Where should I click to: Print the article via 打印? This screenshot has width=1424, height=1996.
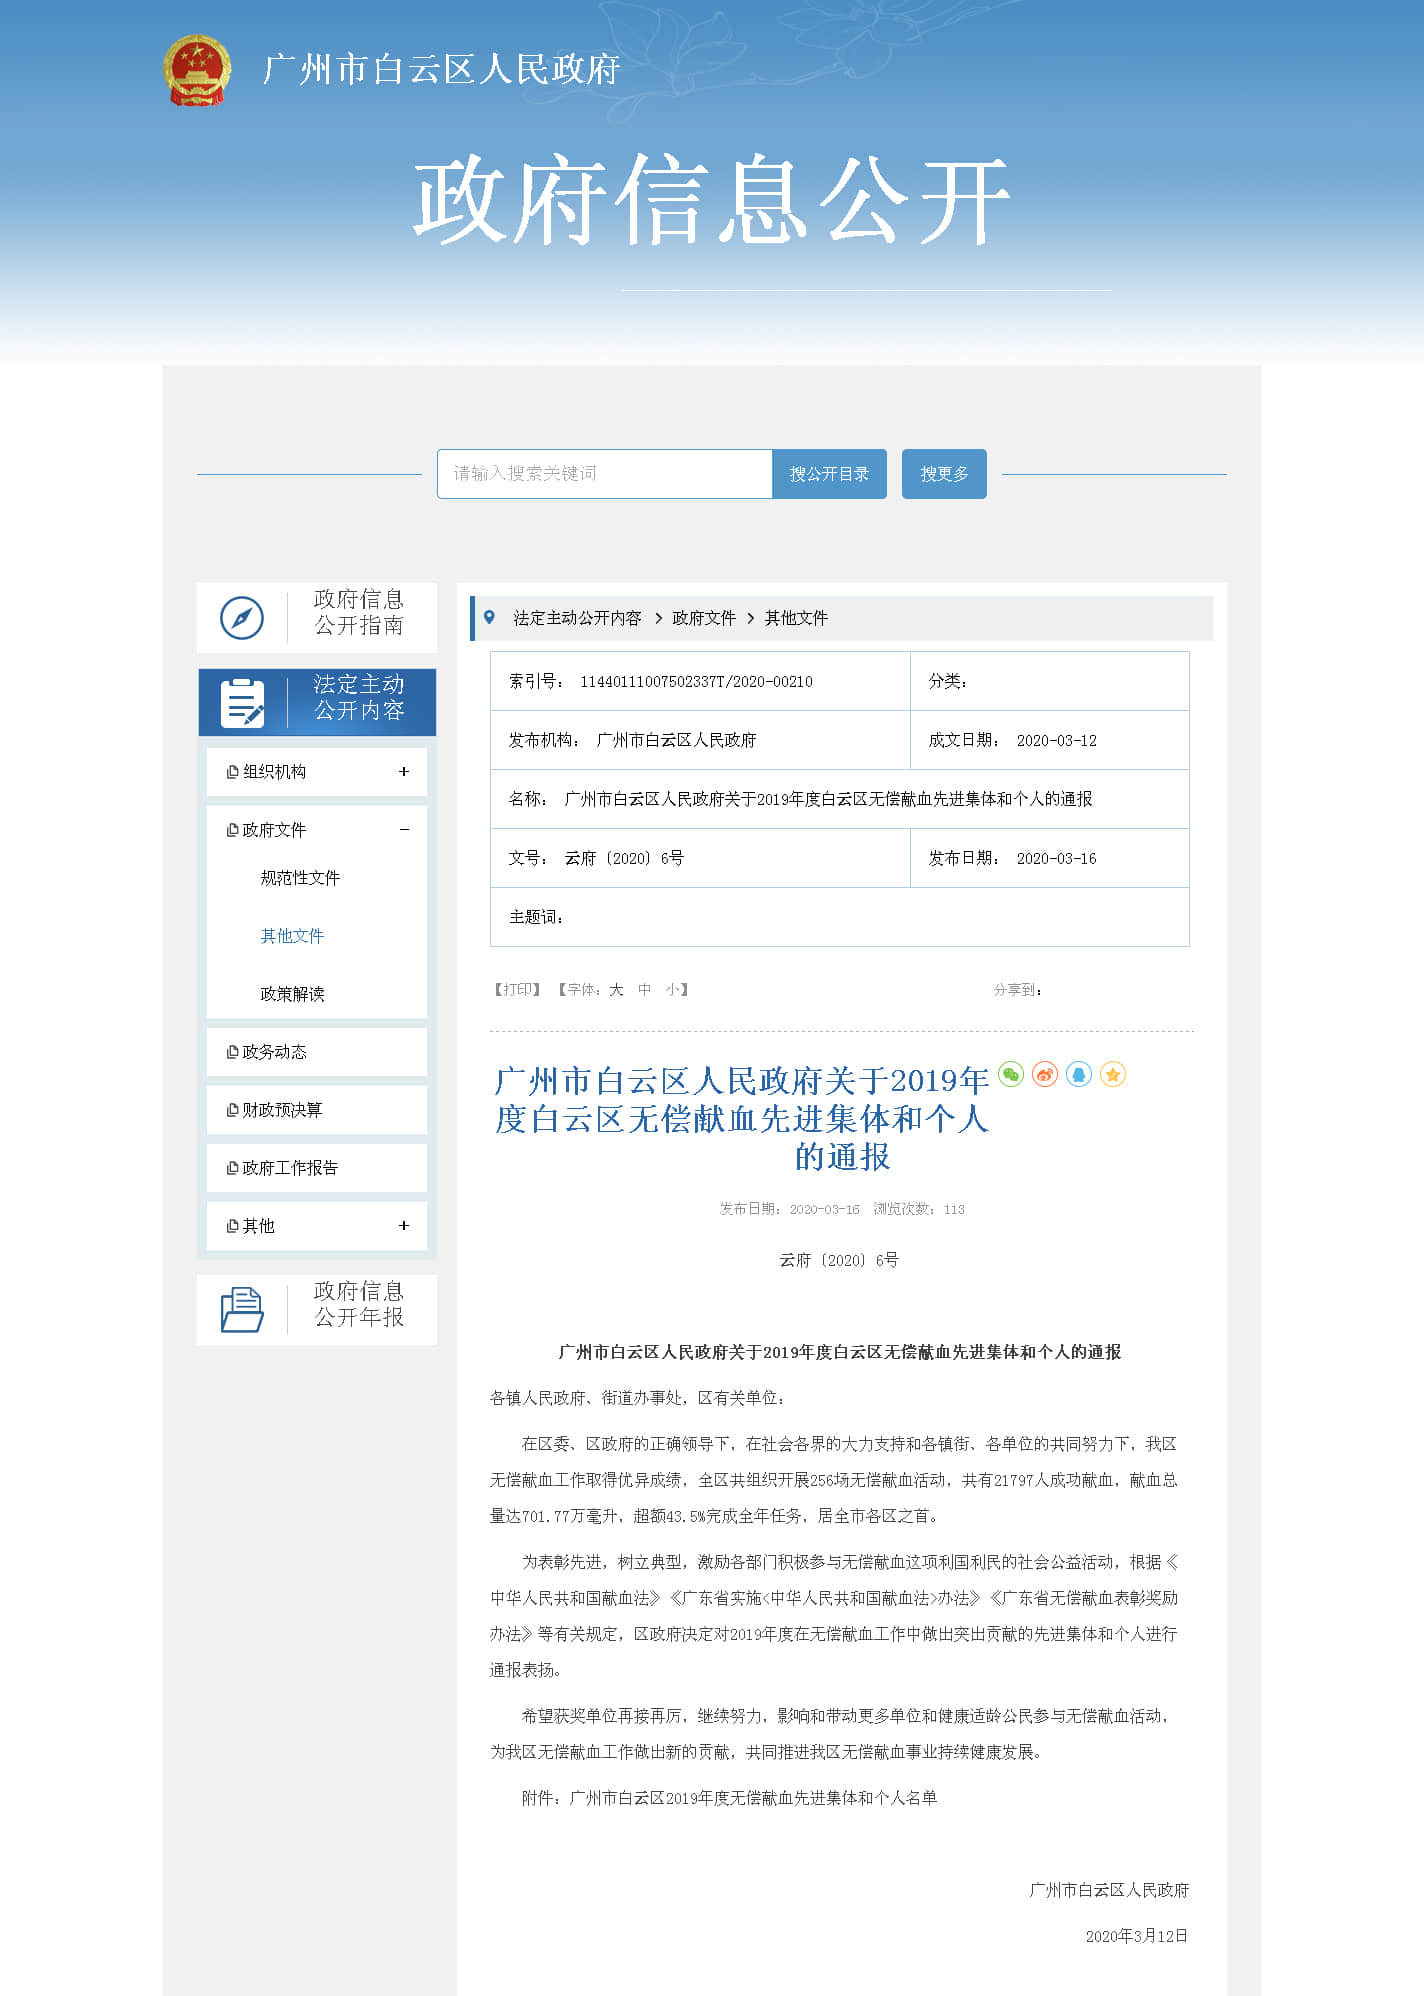point(517,990)
